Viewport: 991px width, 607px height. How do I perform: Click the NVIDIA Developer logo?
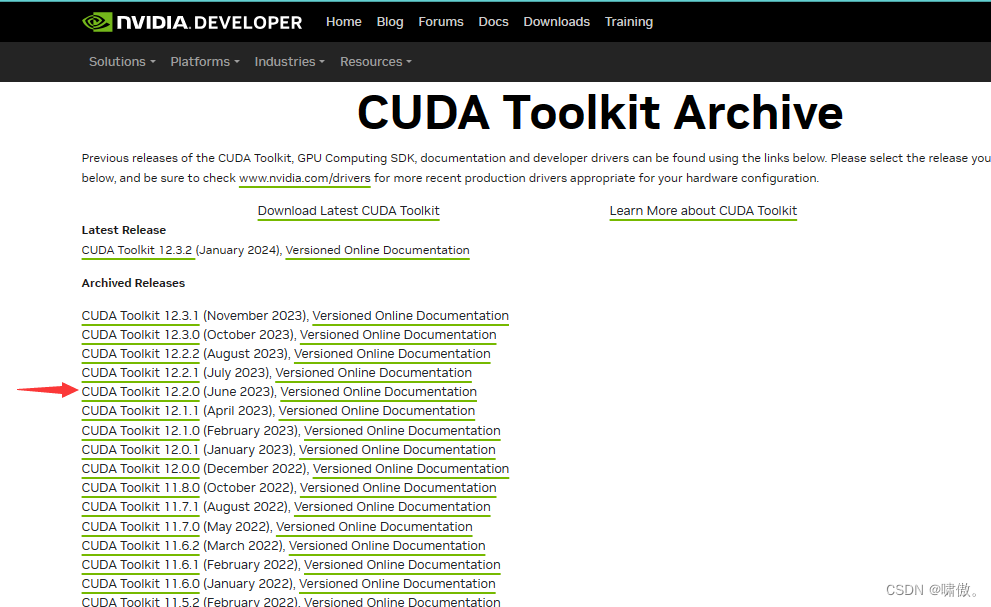coord(191,21)
